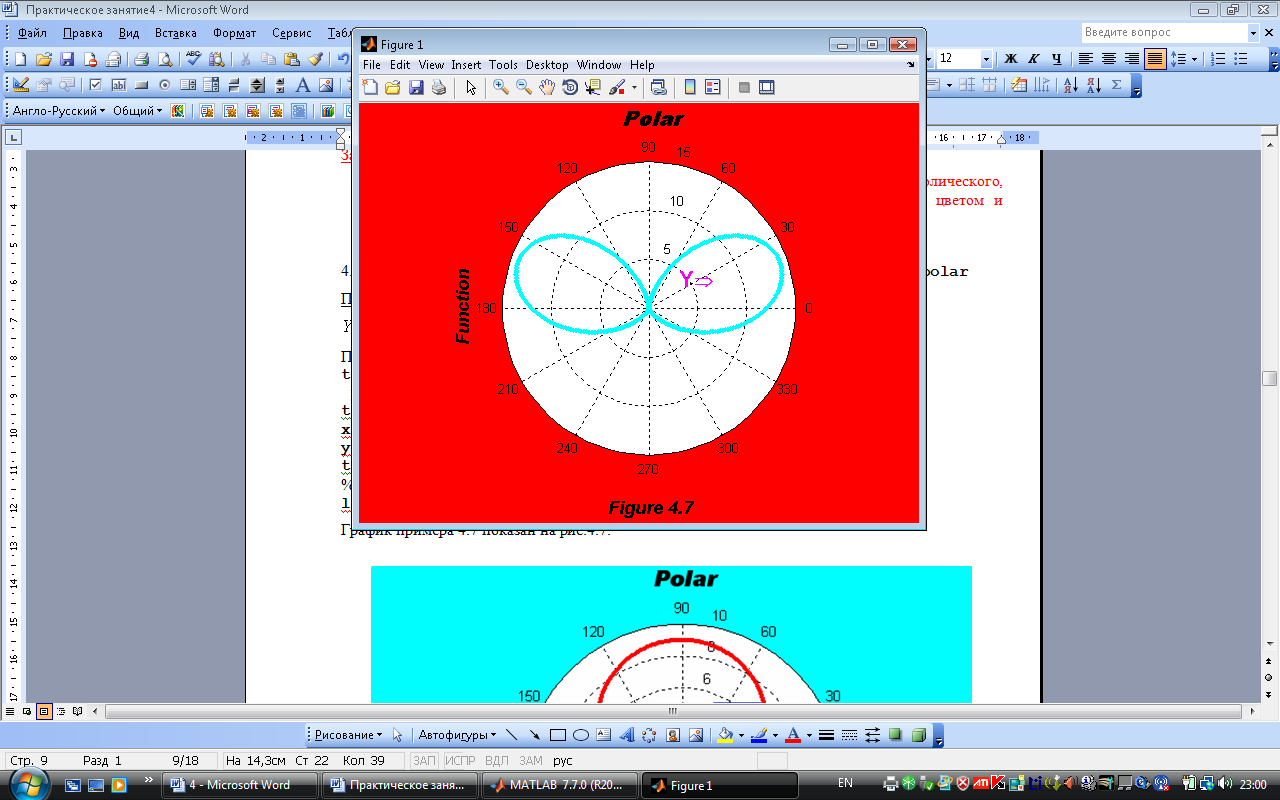Screen dimensions: 1280x800
Task: Click Word's Paste icon
Action: pyautogui.click(x=292, y=59)
